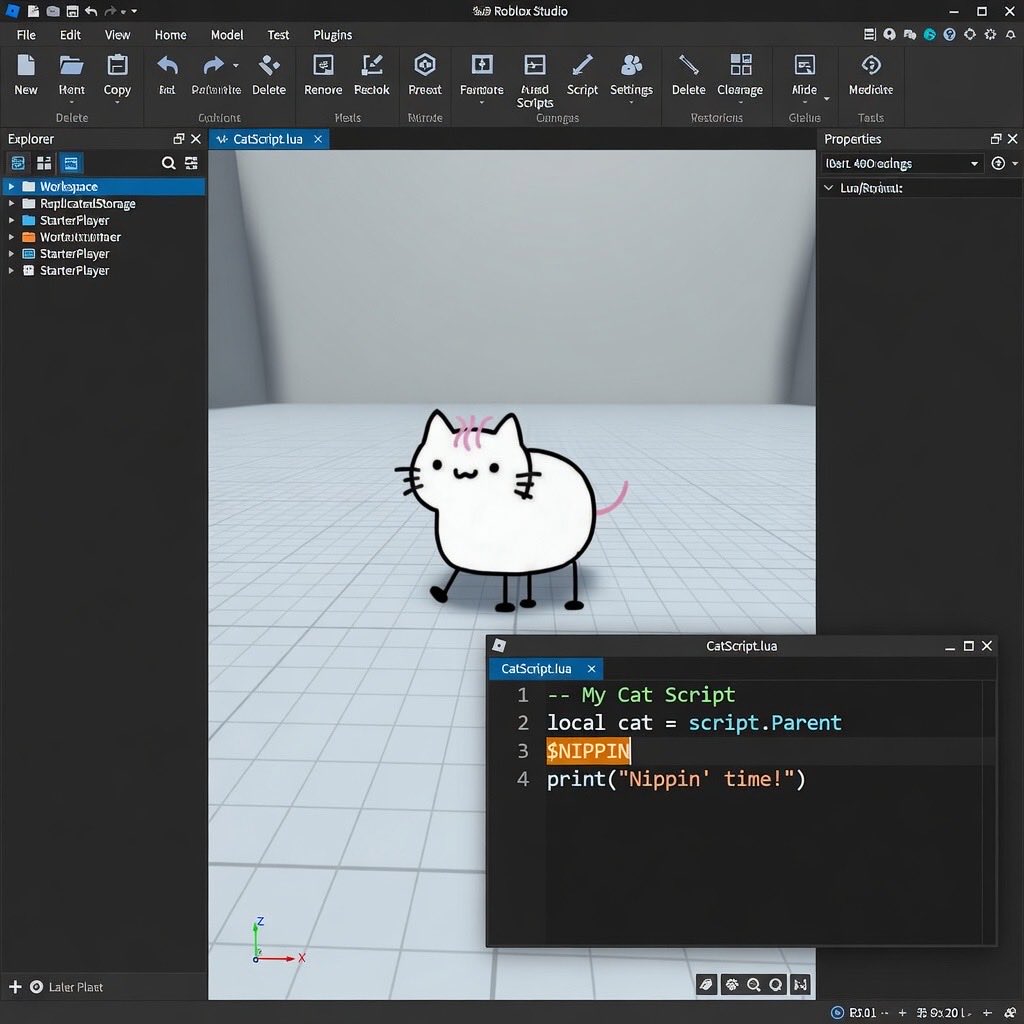Click the Alide ribbon icon
Viewport: 1024px width, 1024px height.
click(805, 65)
